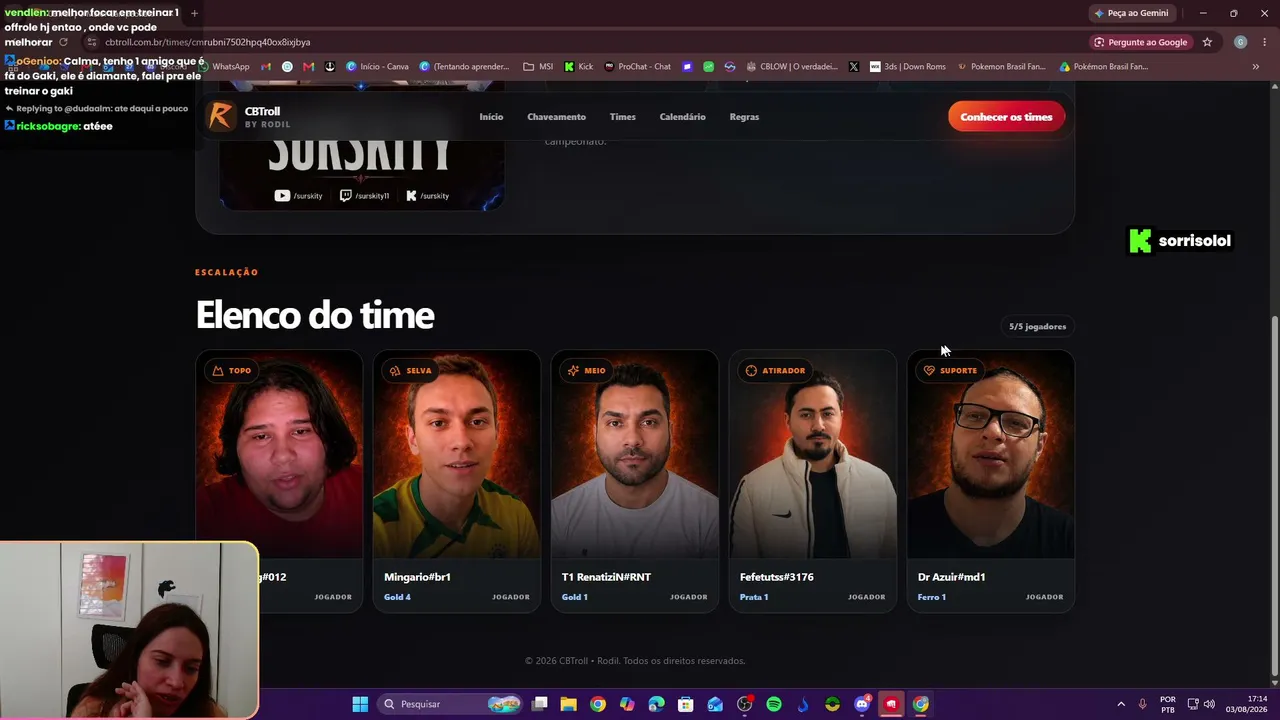Open Discord from the taskbar
Image resolution: width=1280 pixels, height=720 pixels.
862,704
